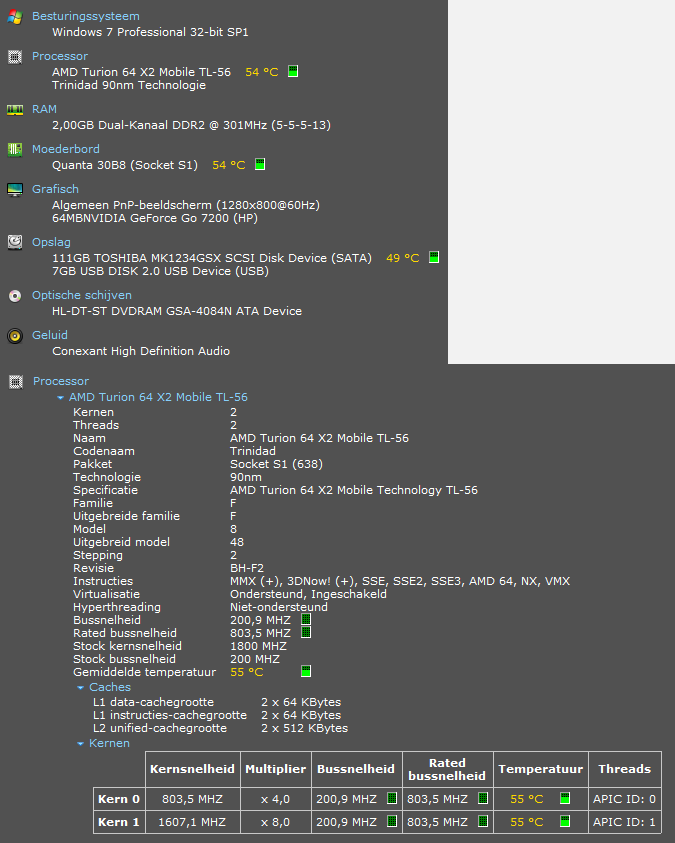Click the graph icon next to Bussnelheid 200,9 MHZ
The image size is (675, 843).
[x=306, y=619]
